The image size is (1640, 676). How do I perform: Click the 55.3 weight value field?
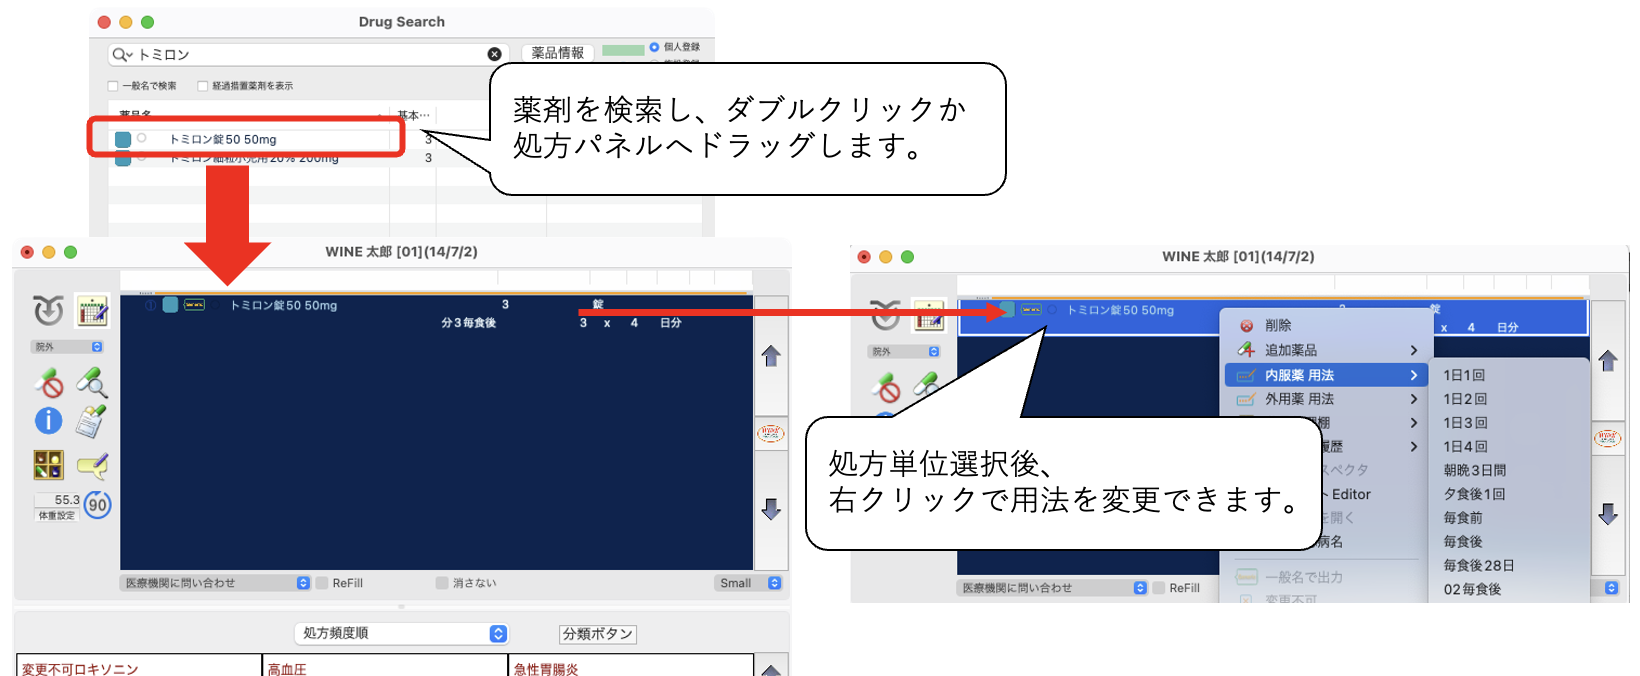(x=58, y=500)
